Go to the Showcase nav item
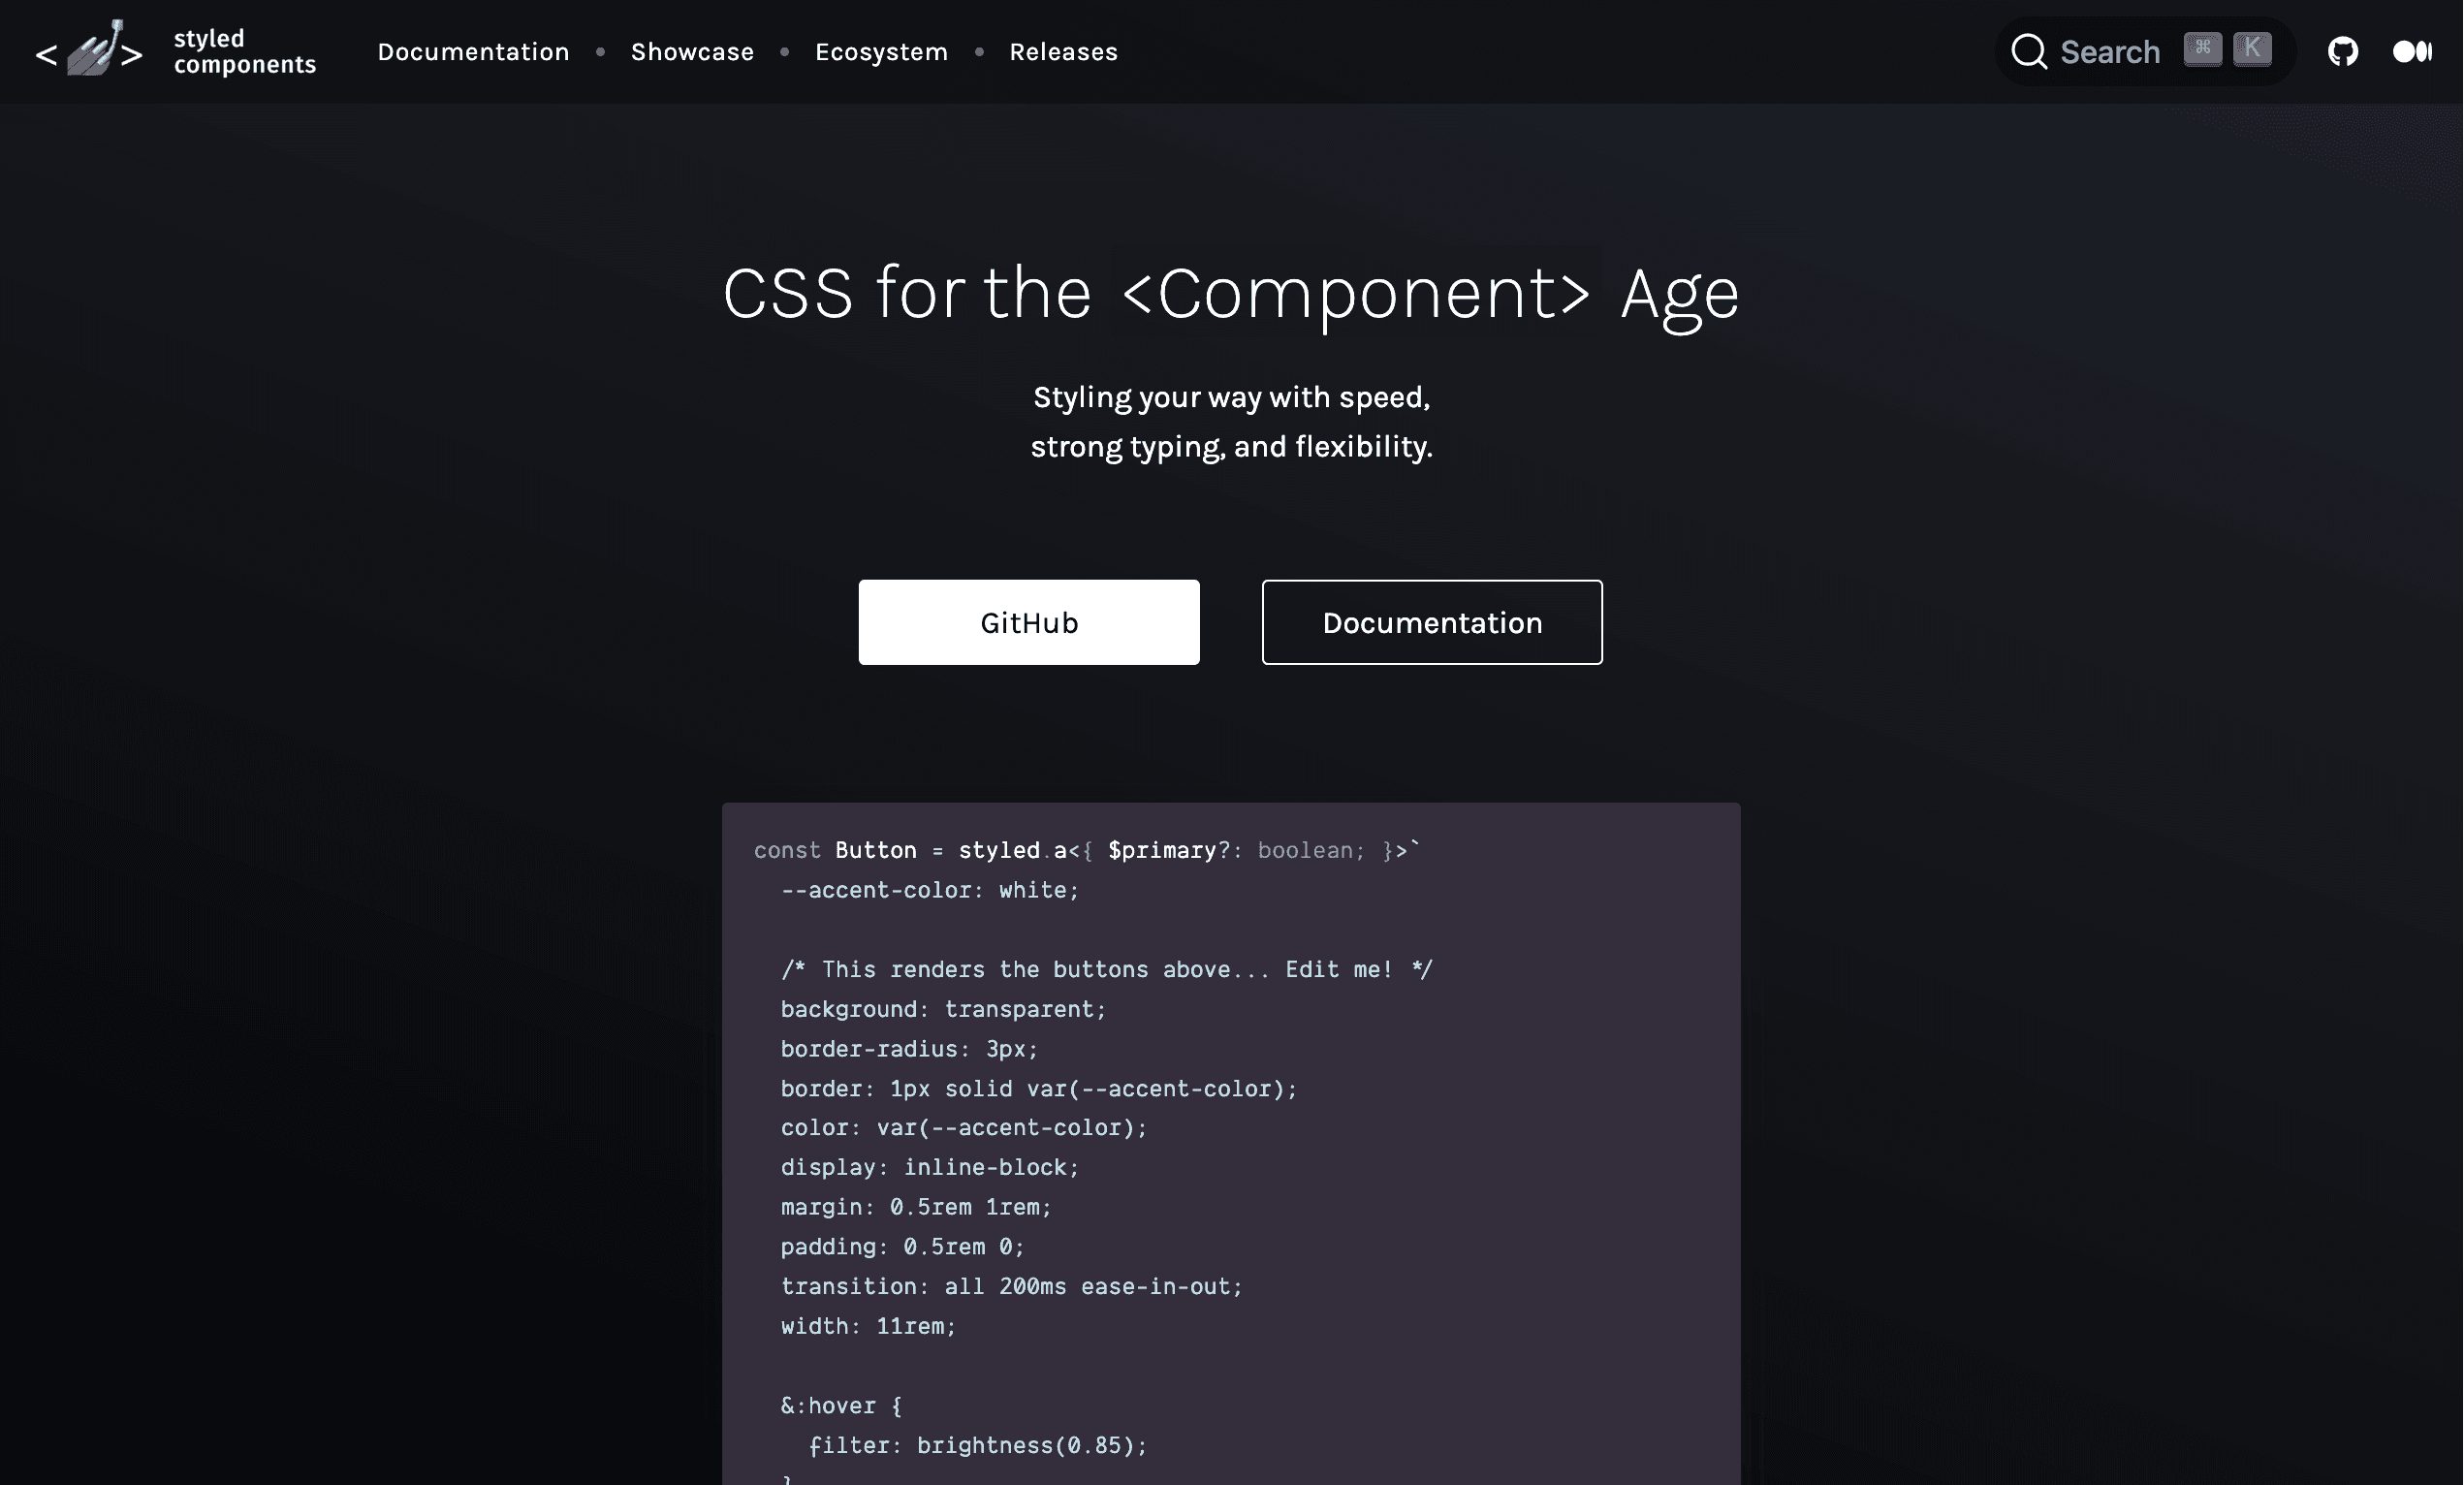 pos(692,51)
